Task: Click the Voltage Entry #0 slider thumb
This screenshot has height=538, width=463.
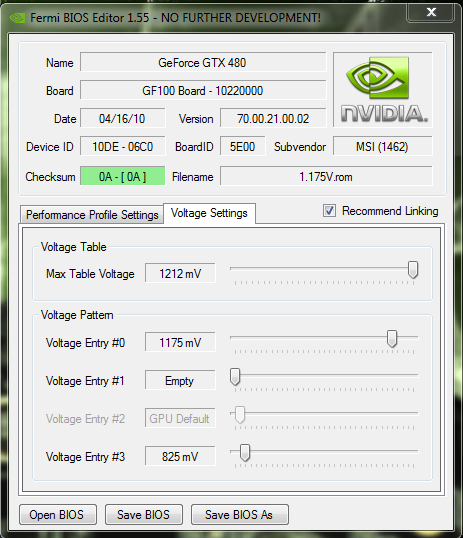Action: coord(392,339)
